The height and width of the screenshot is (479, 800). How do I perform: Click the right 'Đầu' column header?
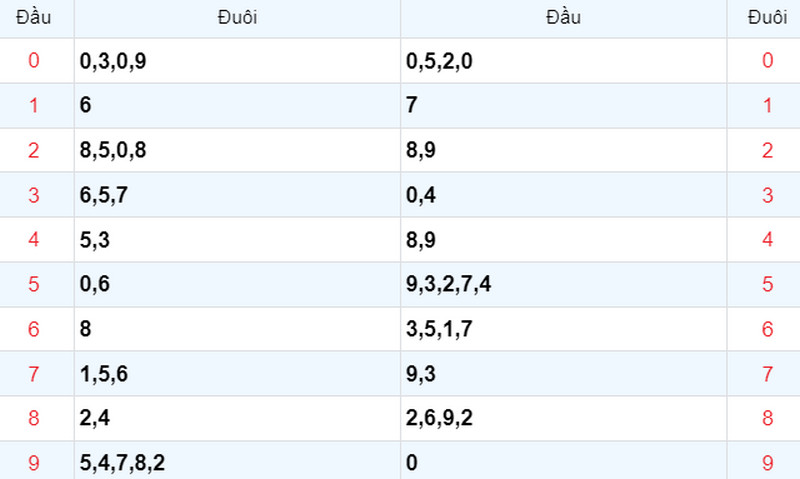pos(563,17)
